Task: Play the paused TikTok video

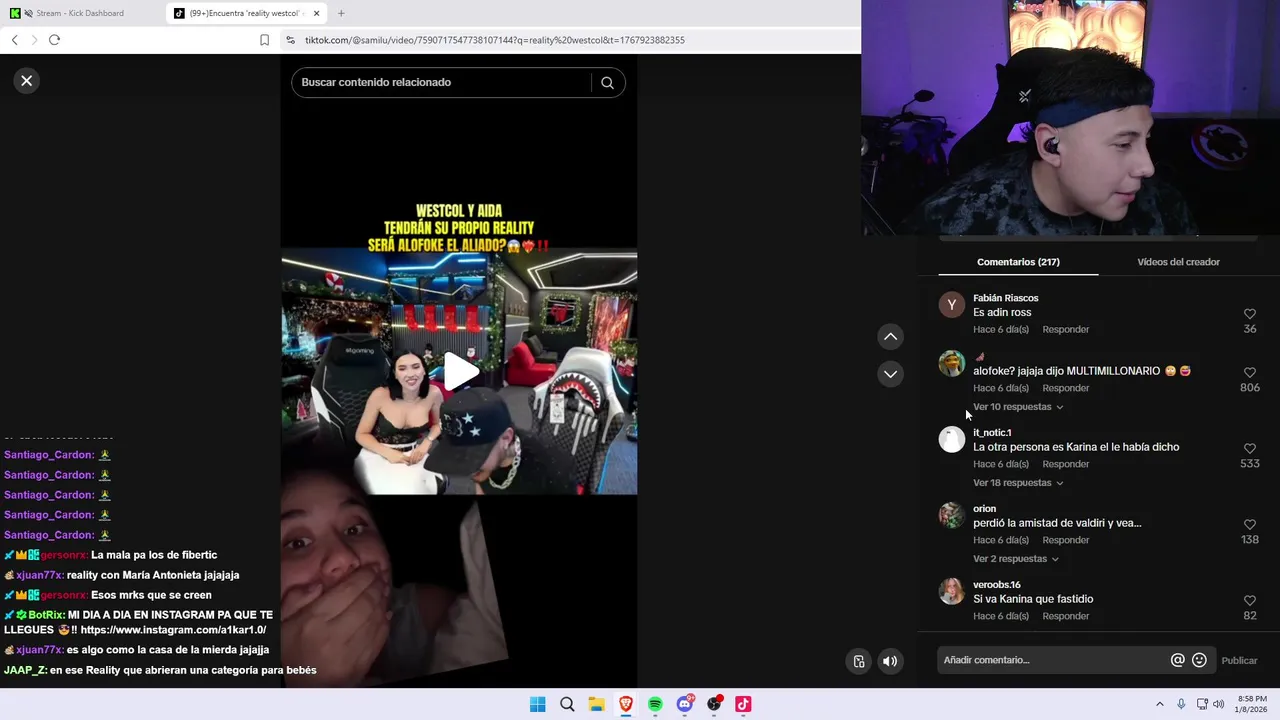Action: pyautogui.click(x=459, y=371)
